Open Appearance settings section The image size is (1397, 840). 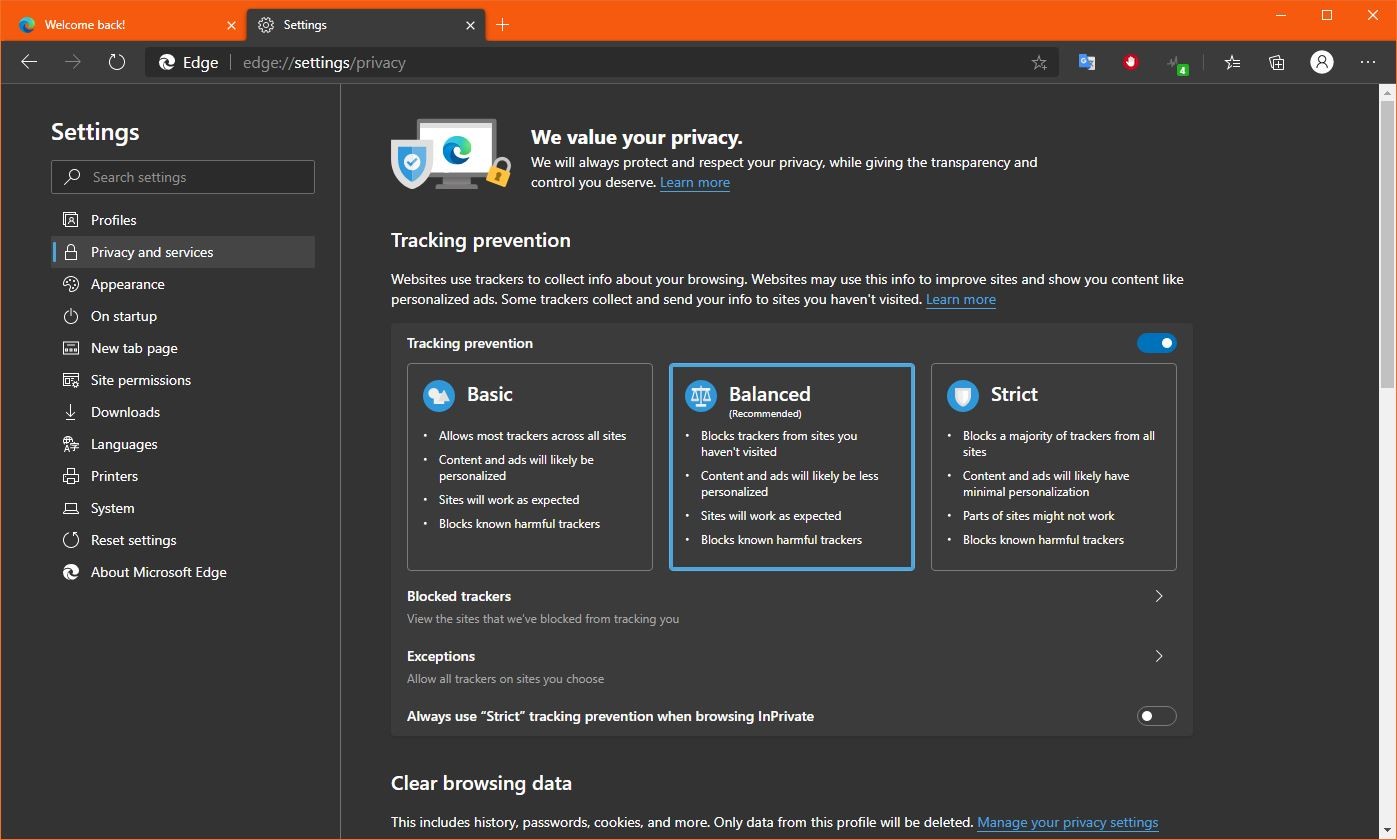(183, 284)
